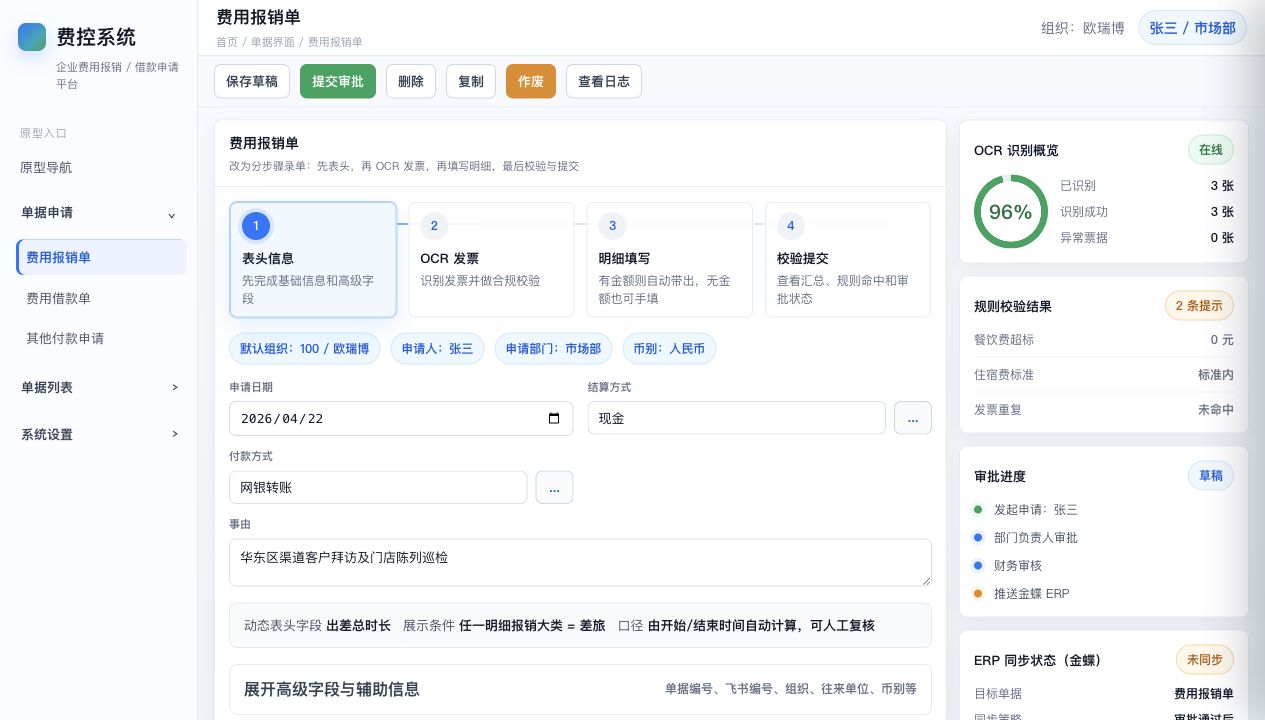Click the 申请部门：市场部 chip
1265x720 pixels.
(553, 348)
